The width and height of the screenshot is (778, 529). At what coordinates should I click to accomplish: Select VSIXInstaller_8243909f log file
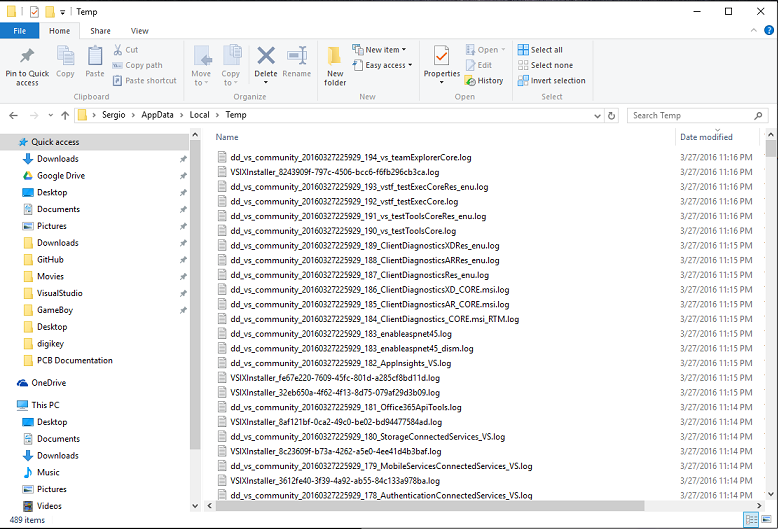334,172
